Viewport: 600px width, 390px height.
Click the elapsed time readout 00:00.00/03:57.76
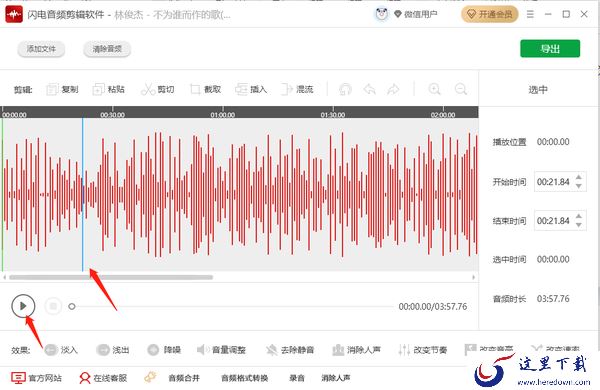pos(433,307)
